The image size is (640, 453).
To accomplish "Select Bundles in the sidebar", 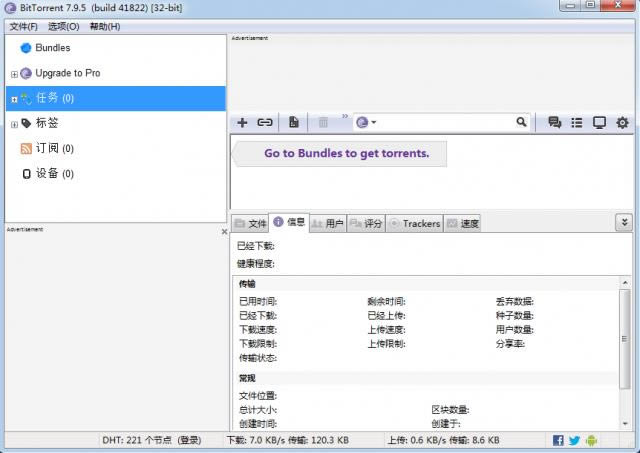I will [53, 48].
